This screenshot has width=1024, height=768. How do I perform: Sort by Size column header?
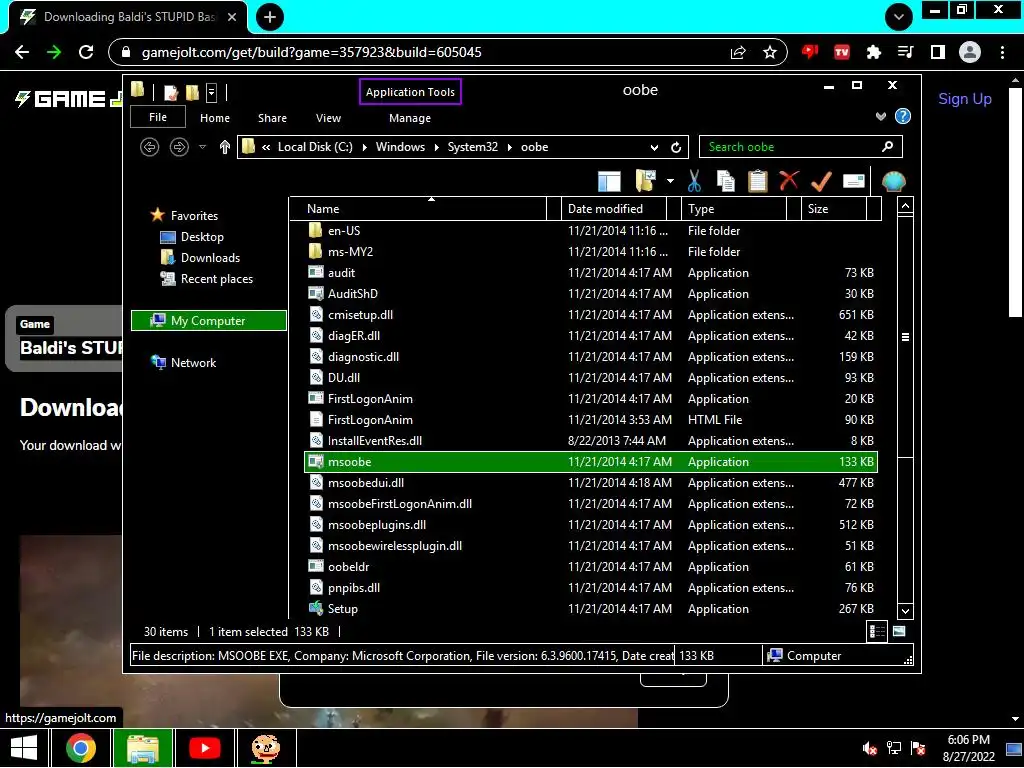tap(835, 209)
